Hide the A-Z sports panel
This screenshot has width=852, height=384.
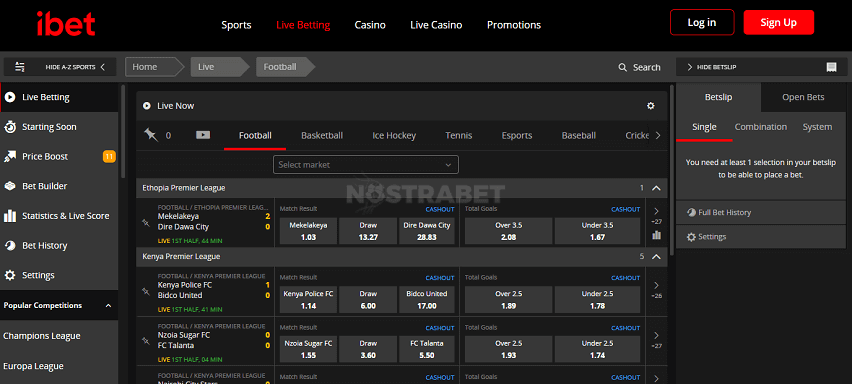[60, 67]
